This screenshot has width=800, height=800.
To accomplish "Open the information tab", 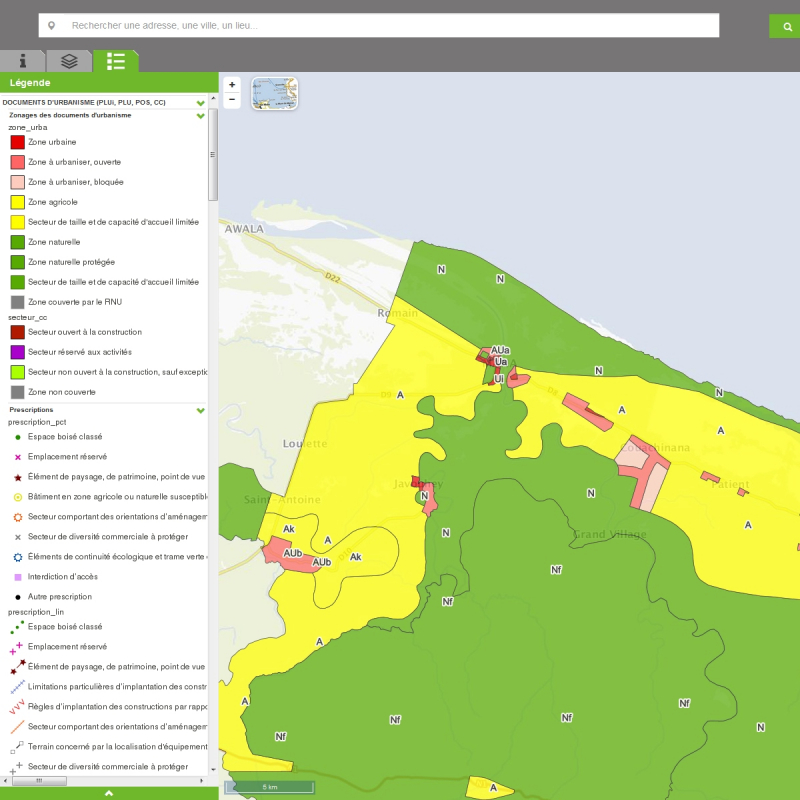I will (x=22, y=61).
